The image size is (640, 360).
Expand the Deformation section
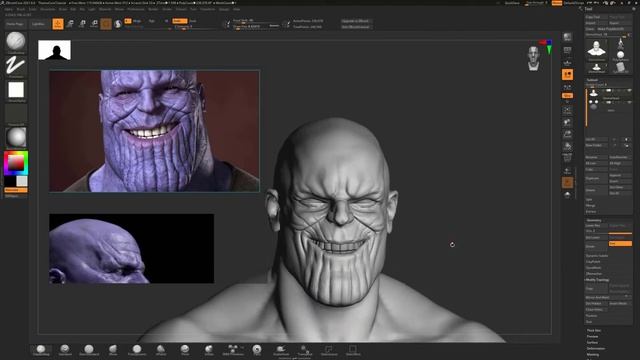tap(596, 349)
